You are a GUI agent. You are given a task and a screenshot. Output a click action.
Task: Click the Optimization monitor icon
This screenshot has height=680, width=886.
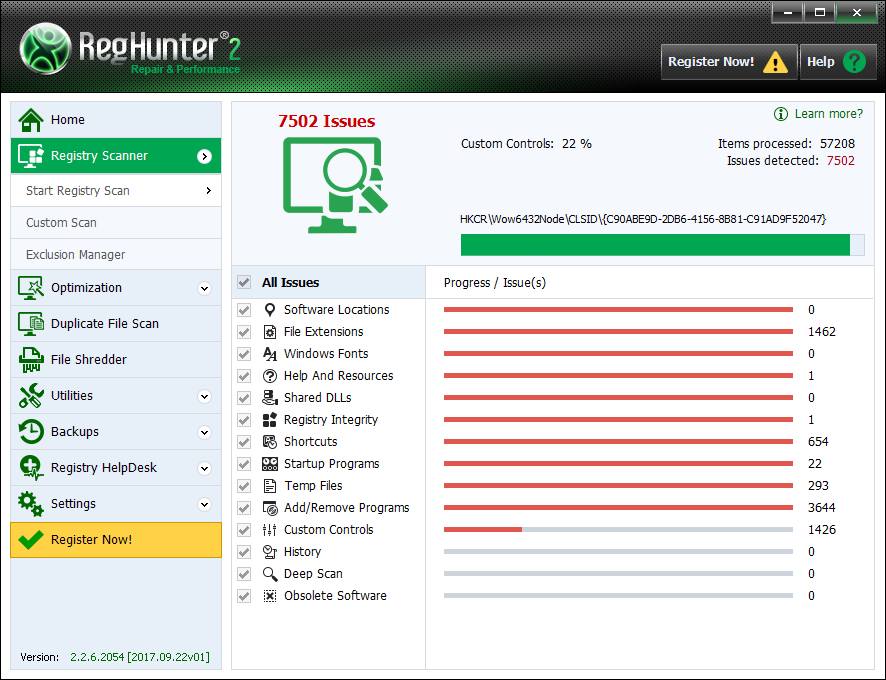pos(31,288)
